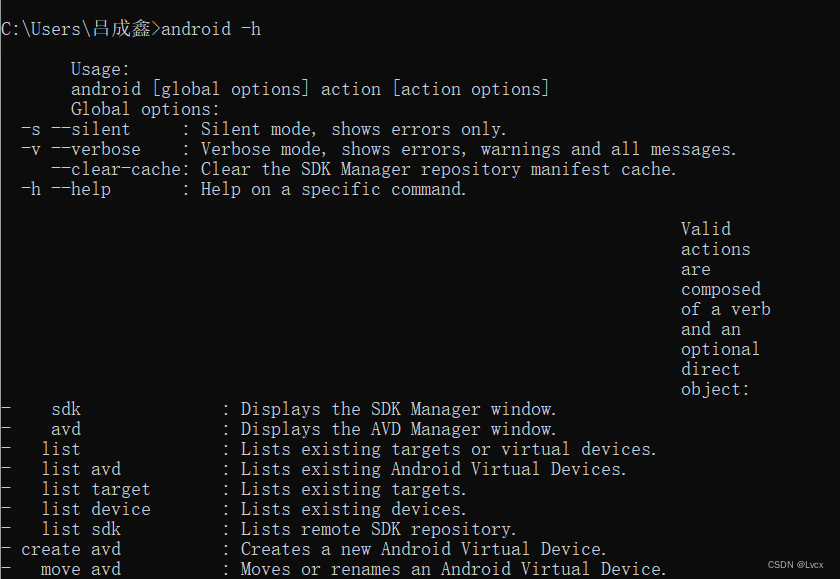Click the "--silent" option text

[91, 129]
